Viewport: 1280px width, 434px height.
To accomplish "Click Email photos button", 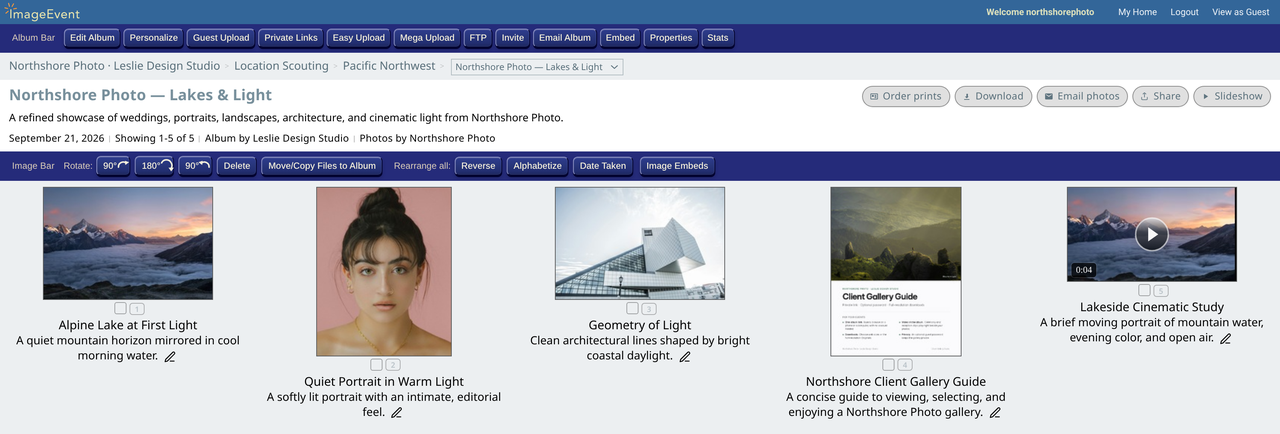I will point(1082,96).
